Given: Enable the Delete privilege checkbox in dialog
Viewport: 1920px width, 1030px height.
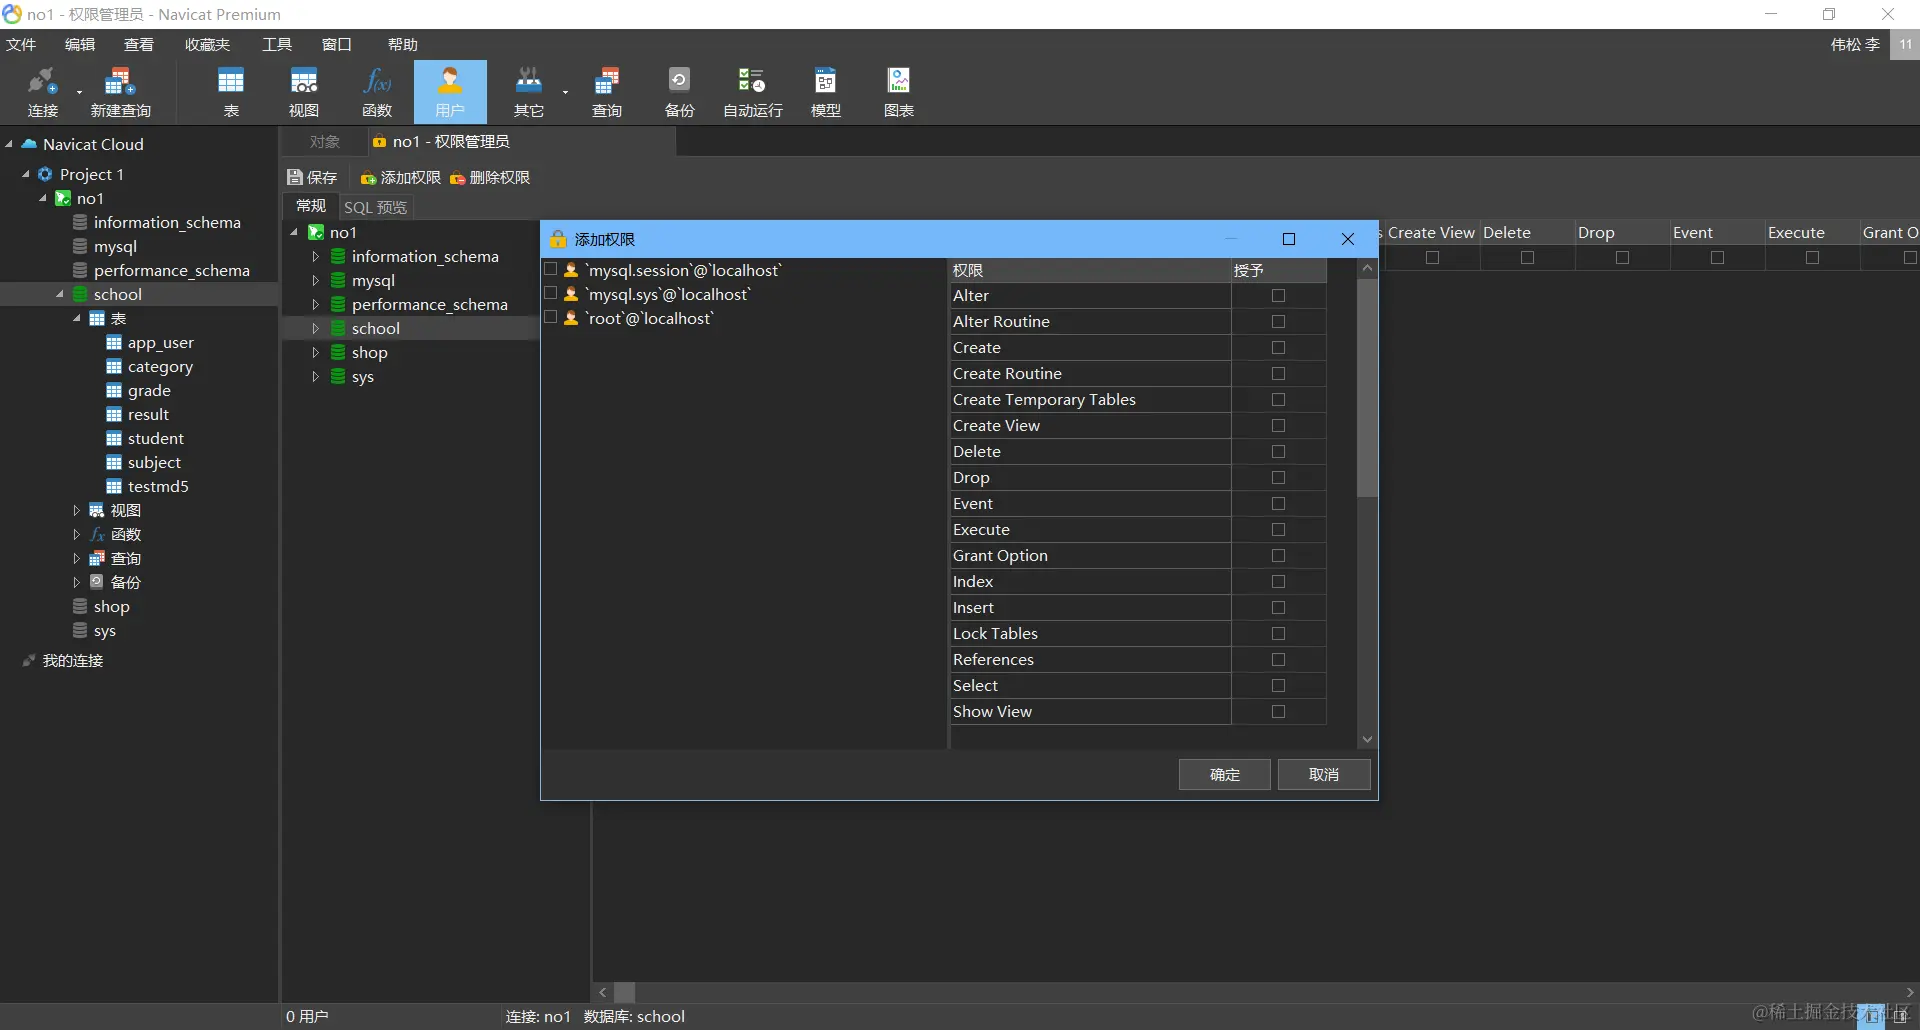Looking at the screenshot, I should tap(1278, 451).
